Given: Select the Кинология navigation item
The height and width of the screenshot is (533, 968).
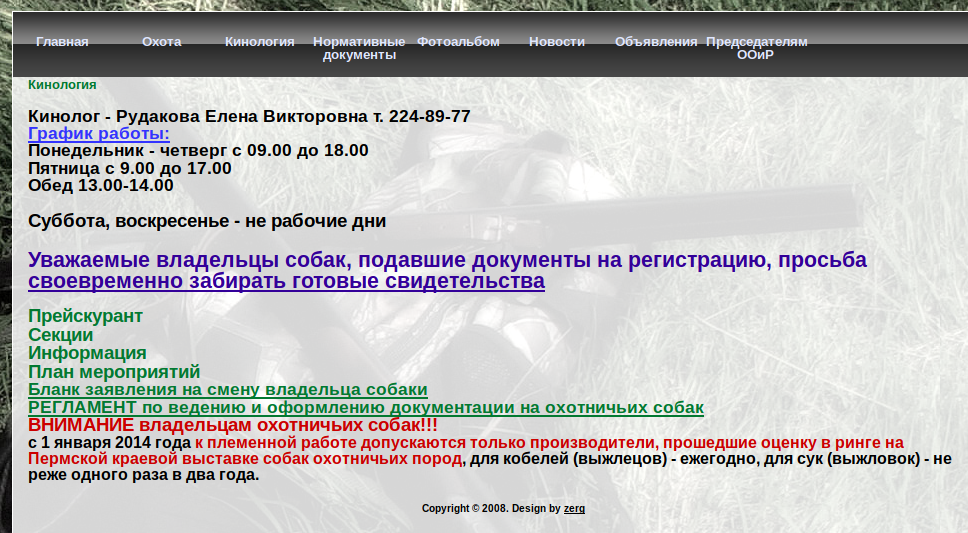Looking at the screenshot, I should [x=259, y=42].
